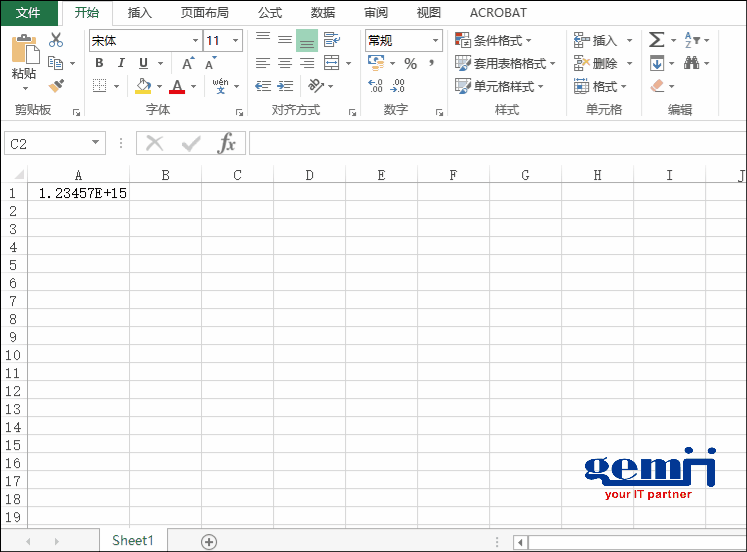Toggle Italic formatting
The width and height of the screenshot is (747, 552).
[121, 63]
